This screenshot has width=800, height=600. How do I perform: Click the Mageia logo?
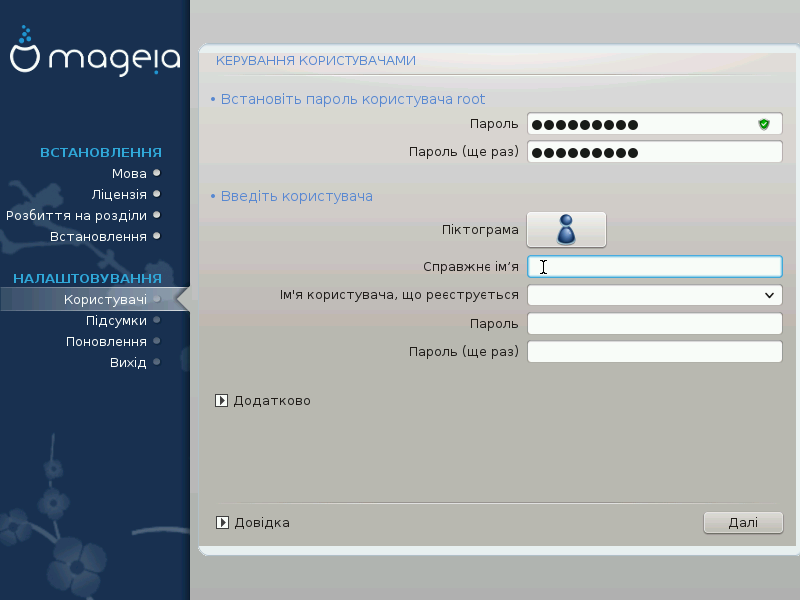[95, 58]
